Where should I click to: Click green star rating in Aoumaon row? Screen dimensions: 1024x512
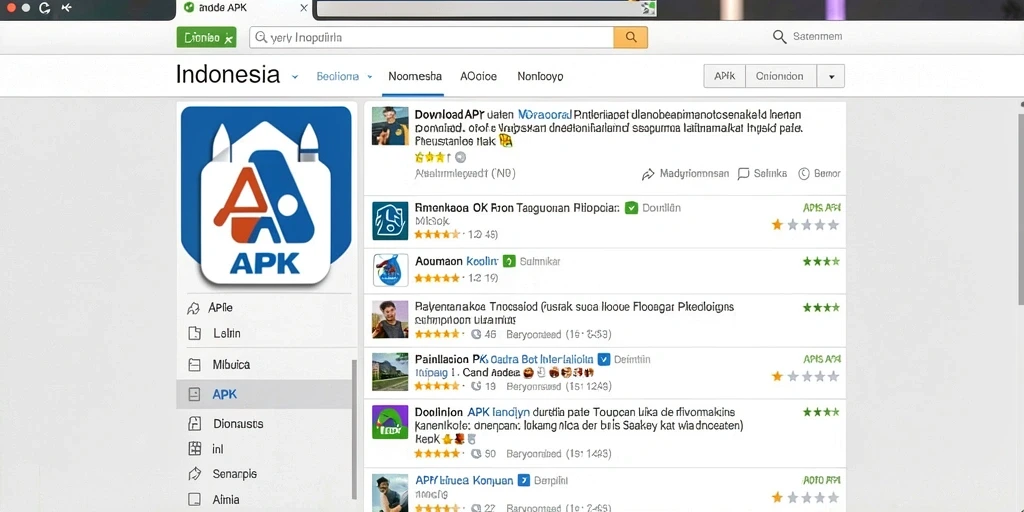pos(821,261)
